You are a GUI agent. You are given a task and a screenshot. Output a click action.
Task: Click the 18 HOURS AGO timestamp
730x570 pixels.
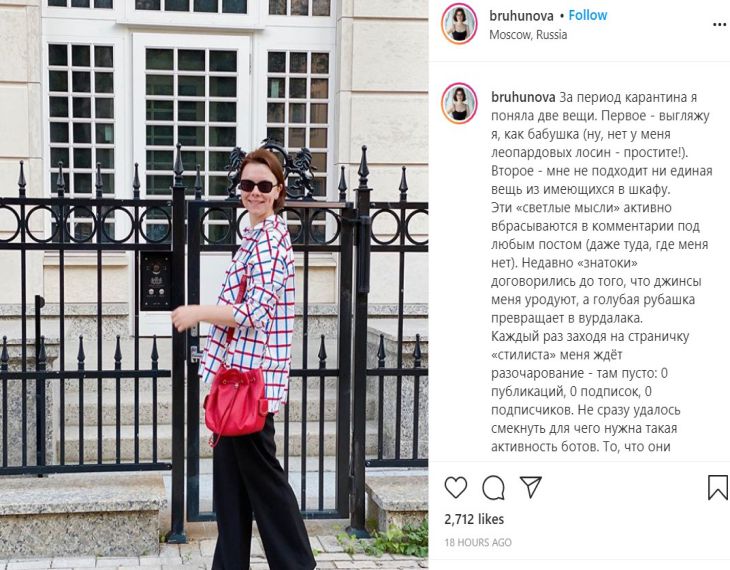pos(478,543)
